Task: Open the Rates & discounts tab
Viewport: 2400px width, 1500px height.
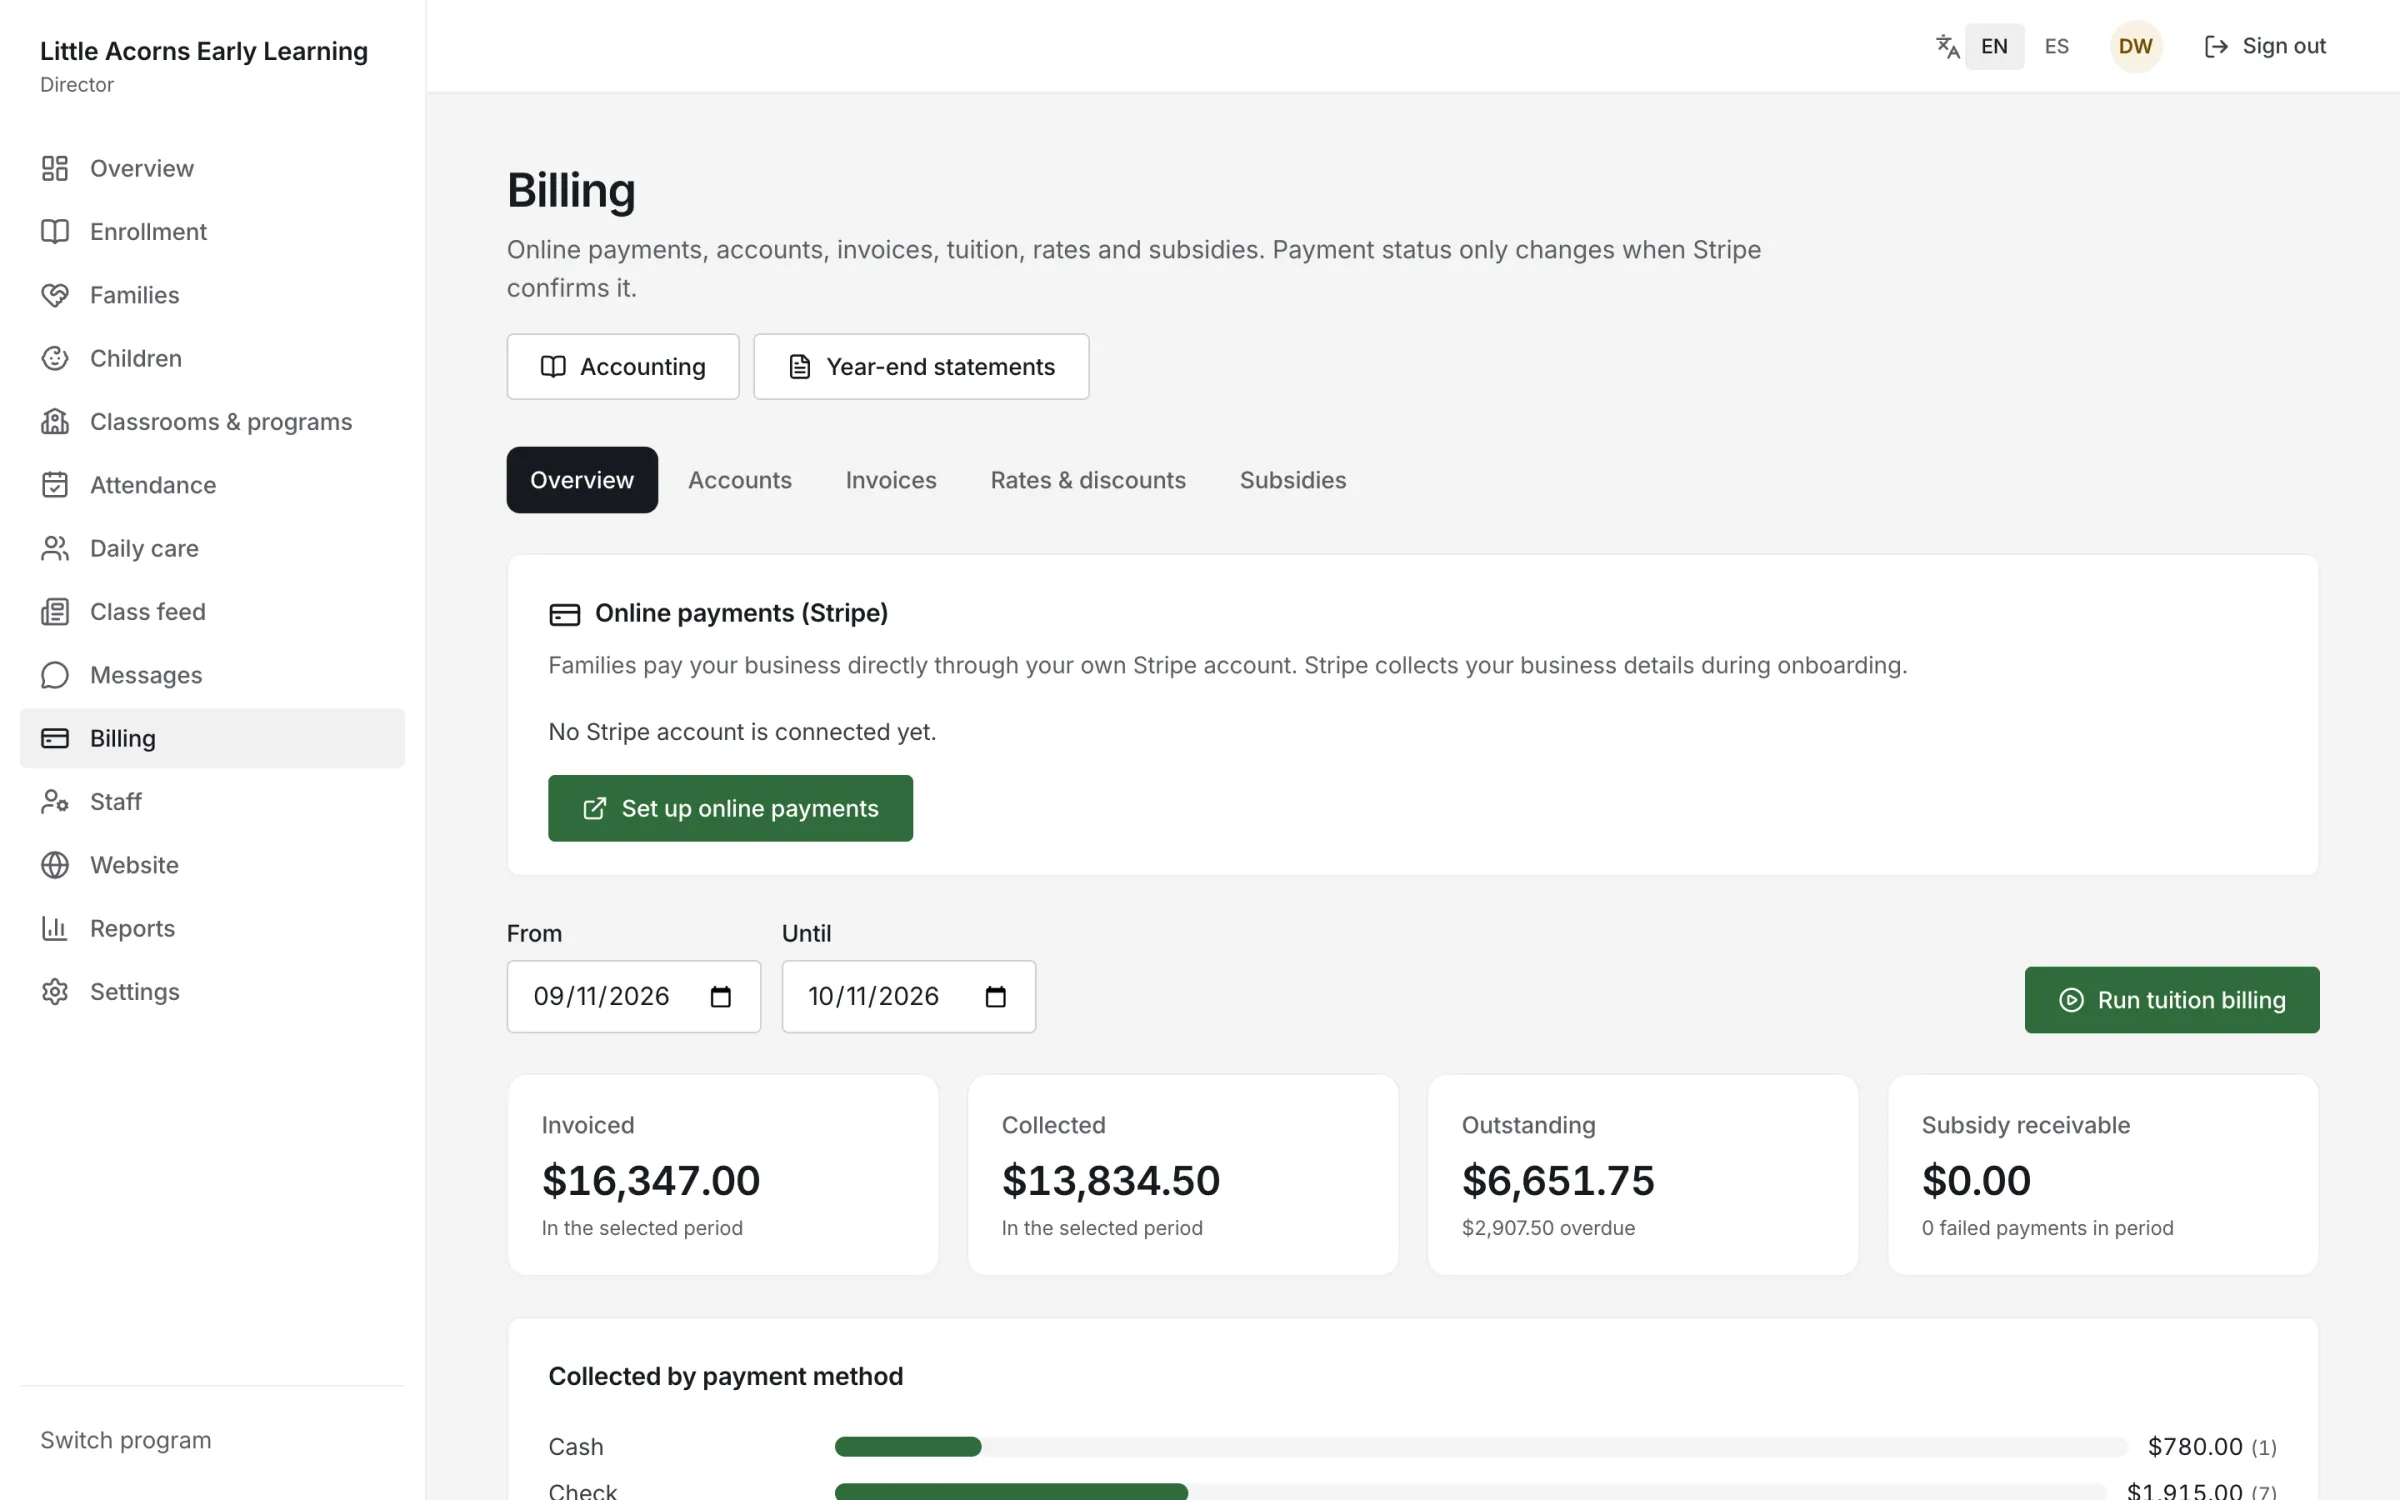Action: click(x=1088, y=480)
